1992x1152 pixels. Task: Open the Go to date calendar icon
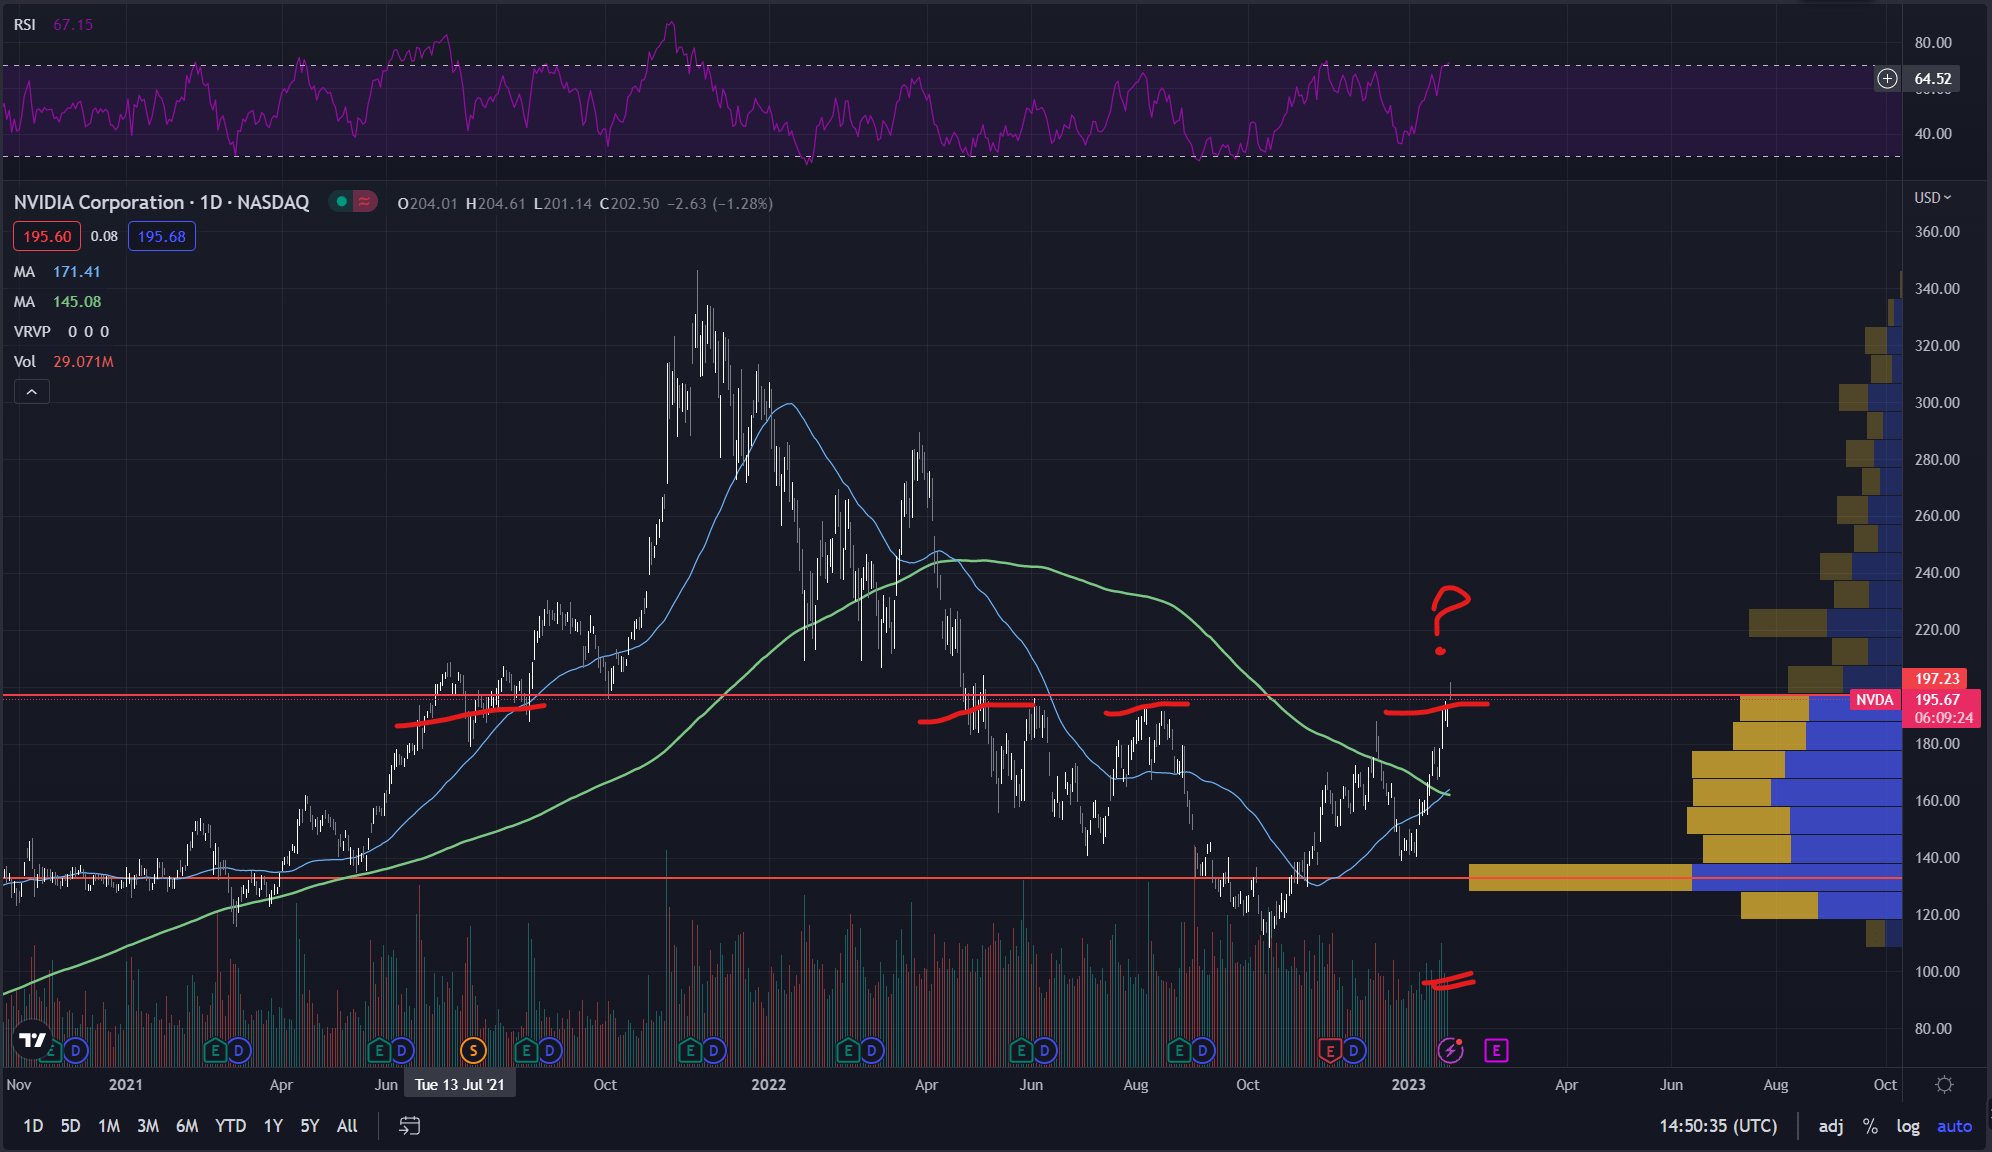(409, 1126)
